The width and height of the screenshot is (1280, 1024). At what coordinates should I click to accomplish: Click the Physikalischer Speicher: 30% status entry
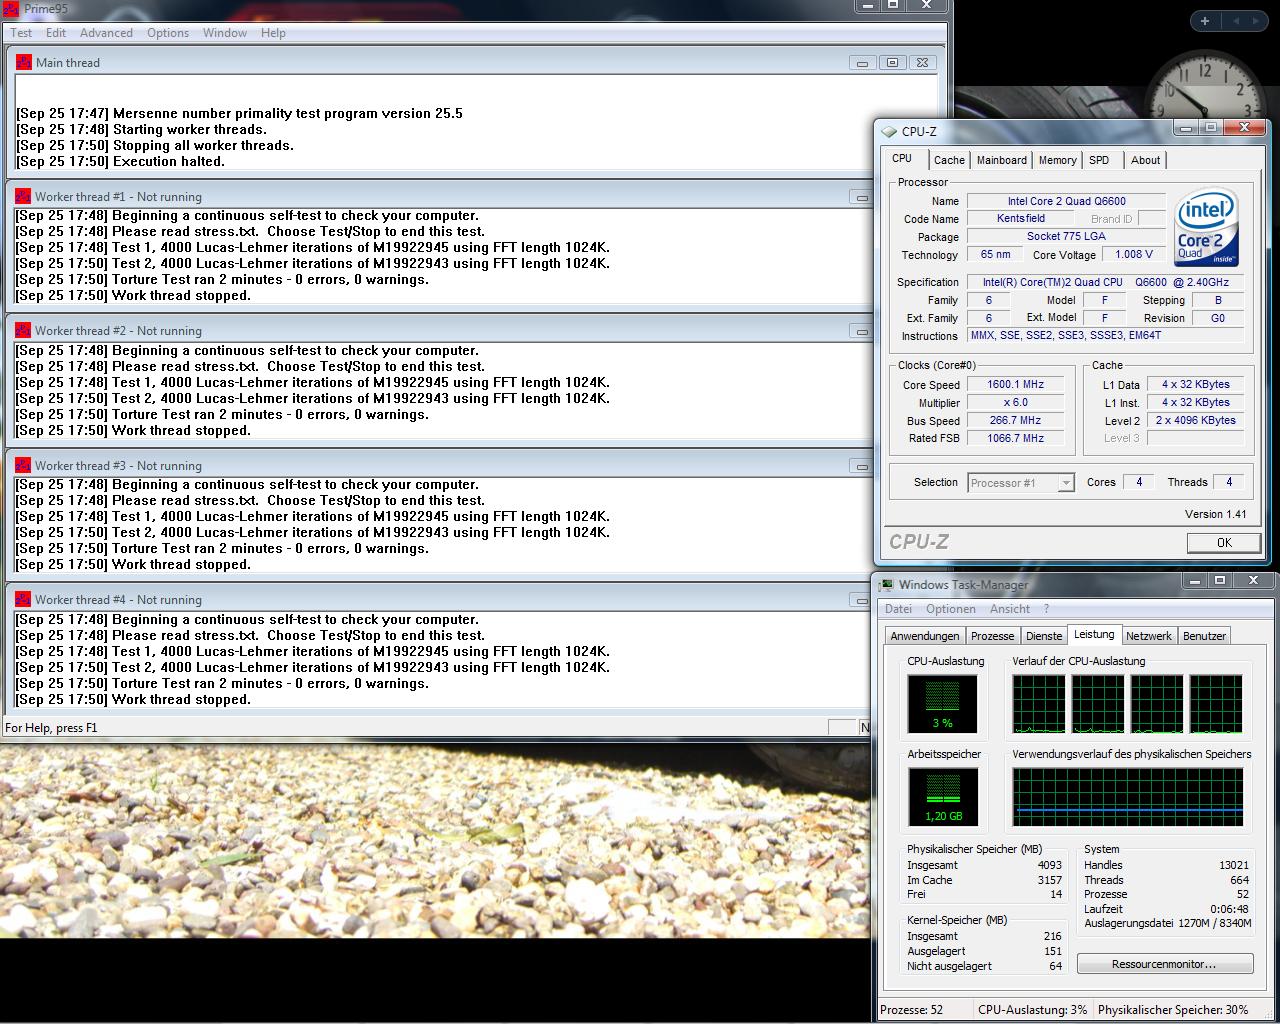click(1173, 1010)
